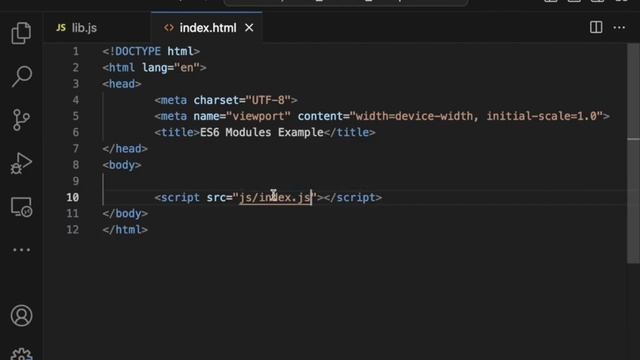Open the Explorer view in activity bar
640x360 pixels.
(x=21, y=33)
